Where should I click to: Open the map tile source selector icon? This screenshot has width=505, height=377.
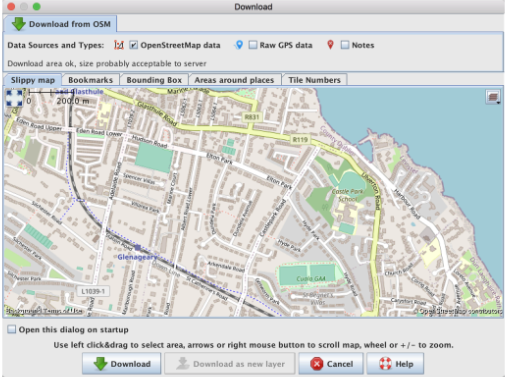click(493, 97)
